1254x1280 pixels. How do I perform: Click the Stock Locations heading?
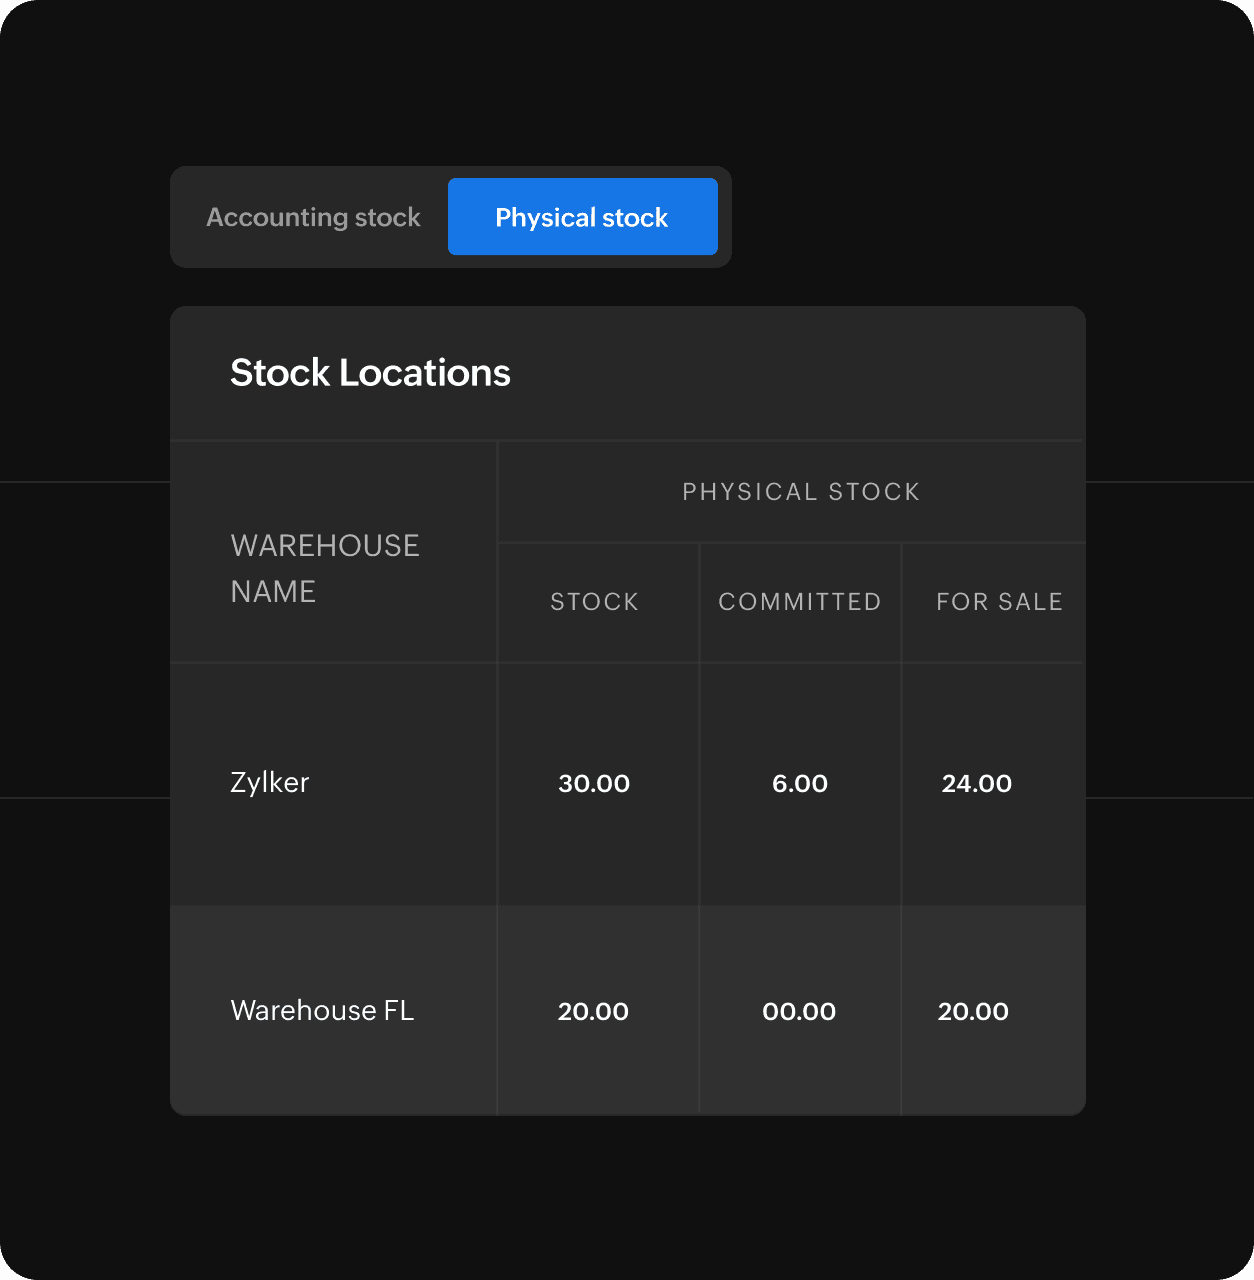tap(370, 373)
